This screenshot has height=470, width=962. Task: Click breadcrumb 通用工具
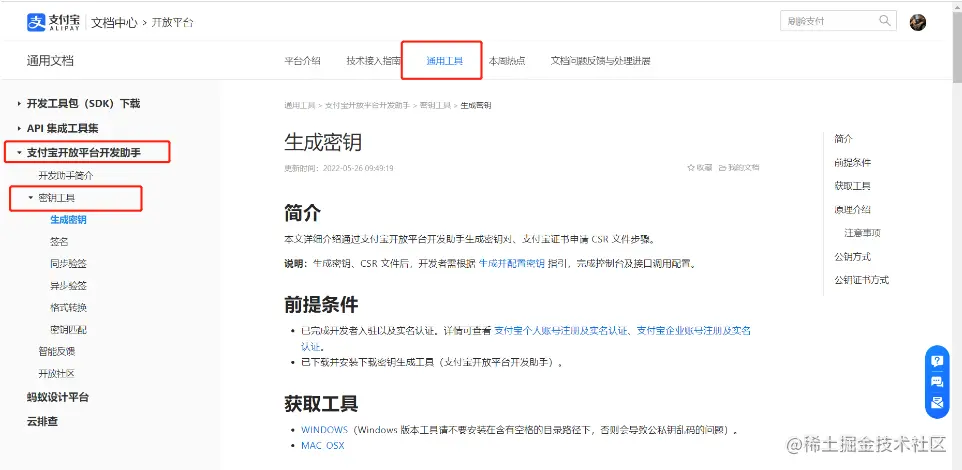(299, 106)
